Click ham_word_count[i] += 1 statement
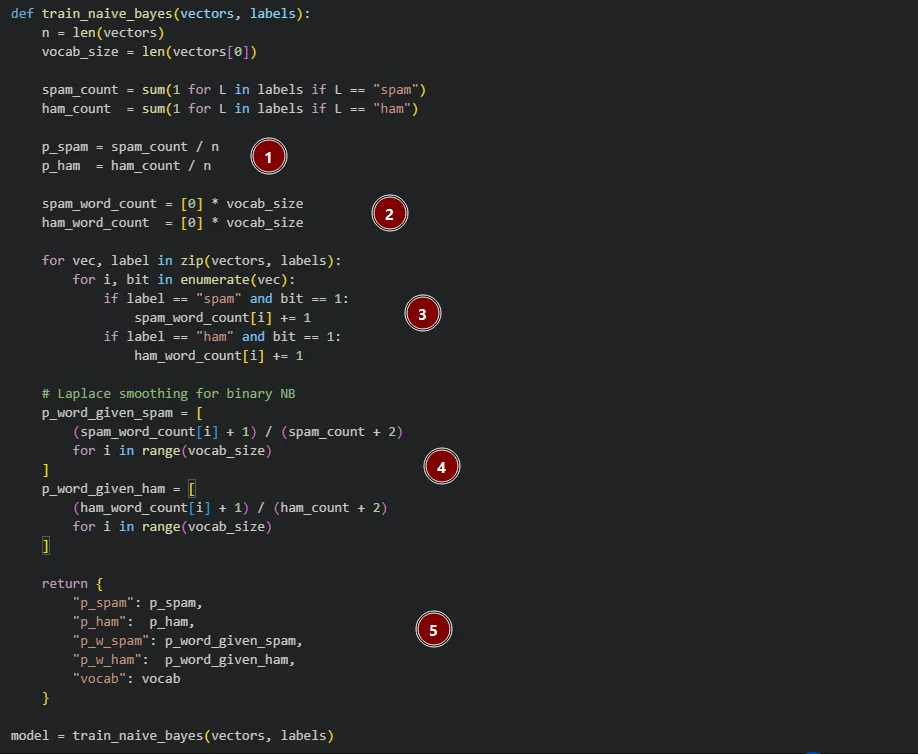The height and width of the screenshot is (754, 918). 218,355
